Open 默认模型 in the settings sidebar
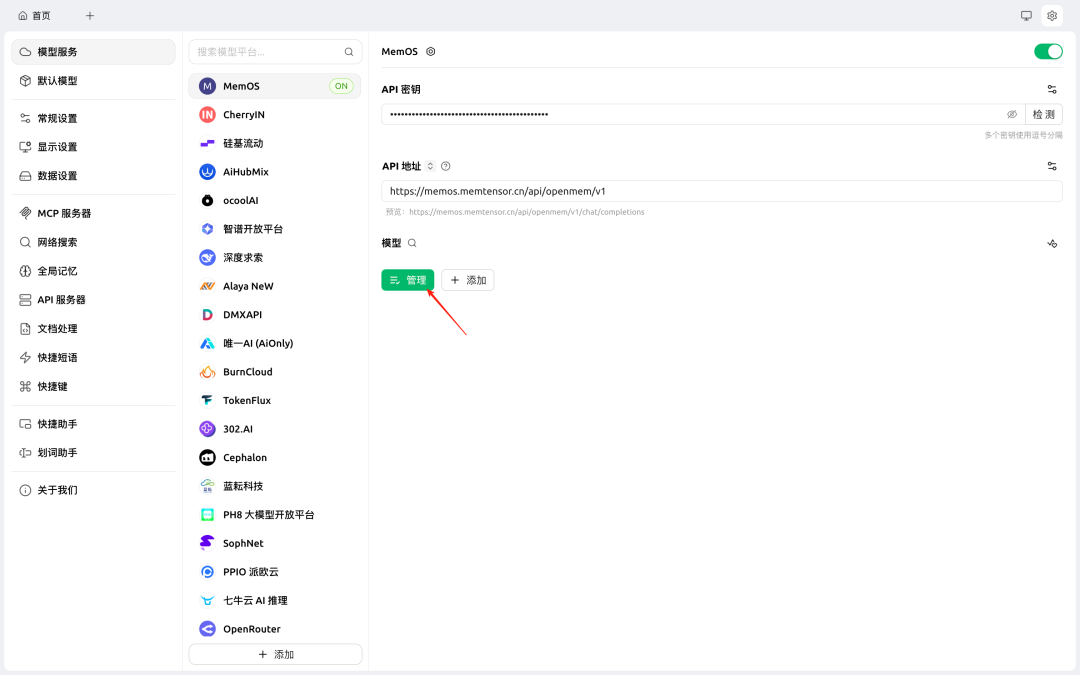This screenshot has height=675, width=1080. pyautogui.click(x=94, y=81)
